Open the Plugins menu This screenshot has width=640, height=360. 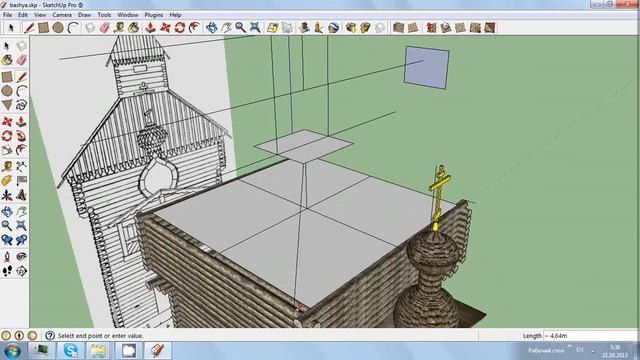tap(154, 15)
